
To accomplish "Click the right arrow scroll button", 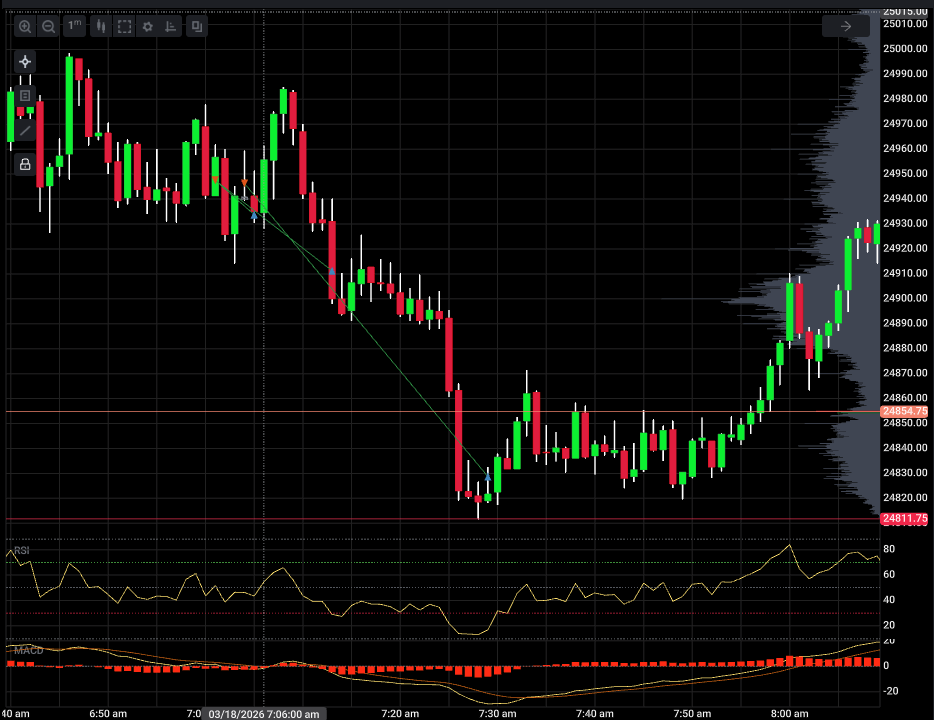I will pyautogui.click(x=846, y=26).
